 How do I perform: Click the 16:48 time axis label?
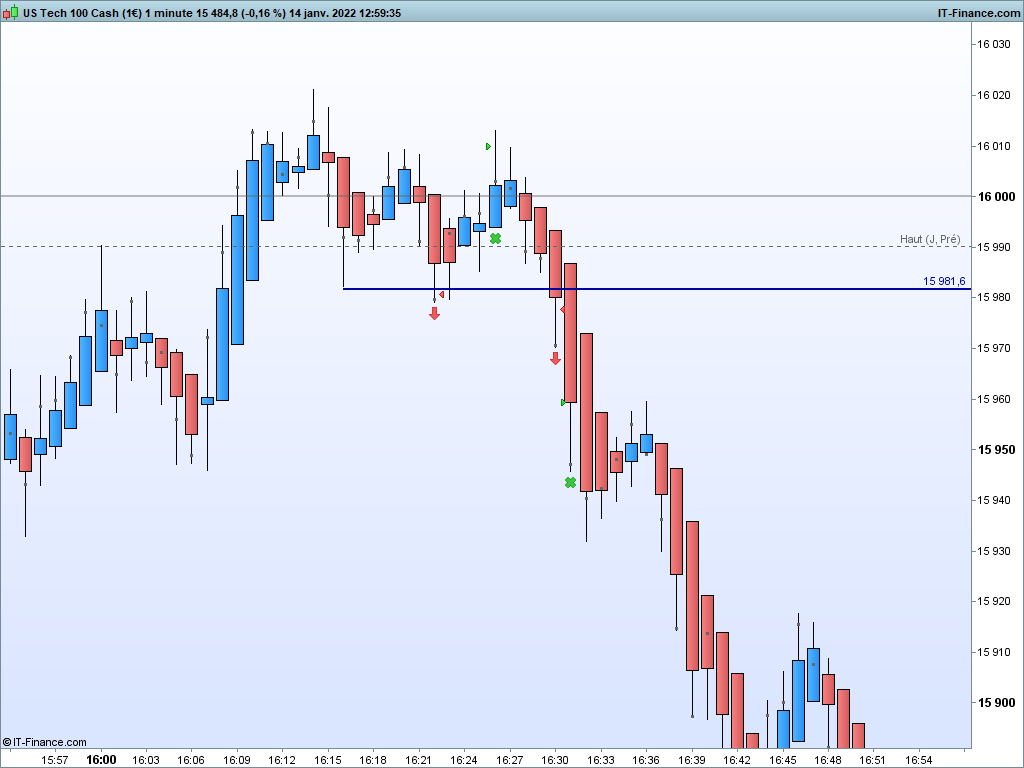[828, 760]
